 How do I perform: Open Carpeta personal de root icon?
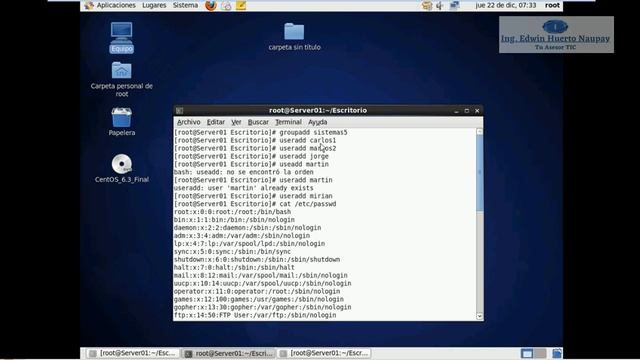click(x=122, y=79)
